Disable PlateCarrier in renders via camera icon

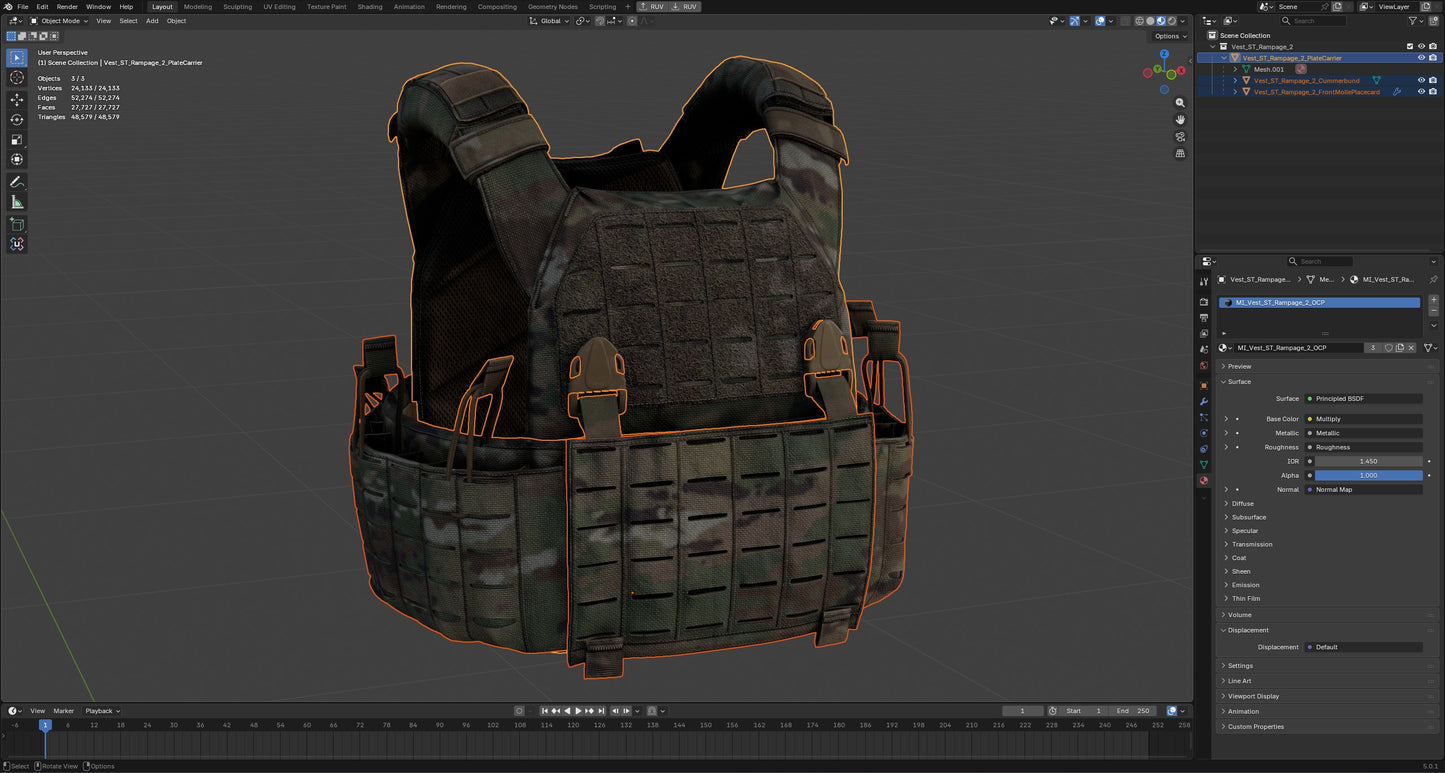tap(1433, 58)
